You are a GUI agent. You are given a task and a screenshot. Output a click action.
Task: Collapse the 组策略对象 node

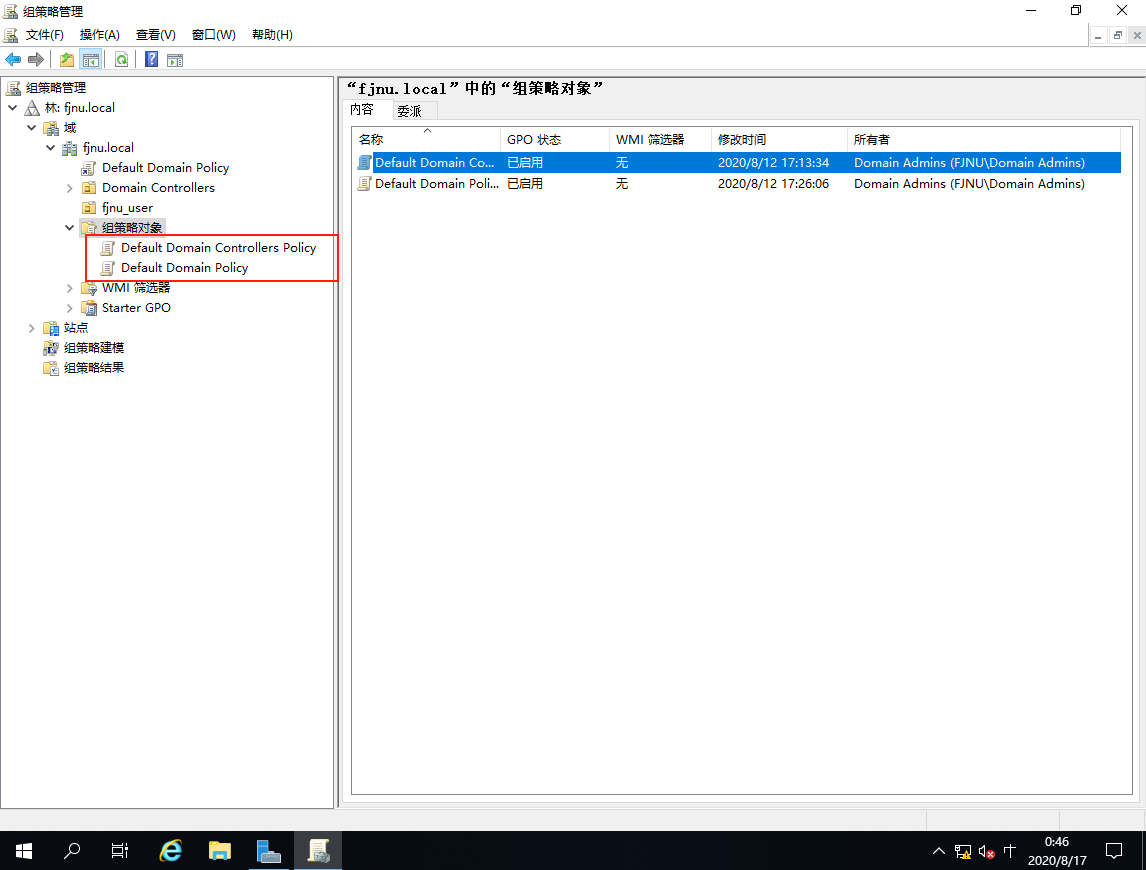pyautogui.click(x=69, y=228)
